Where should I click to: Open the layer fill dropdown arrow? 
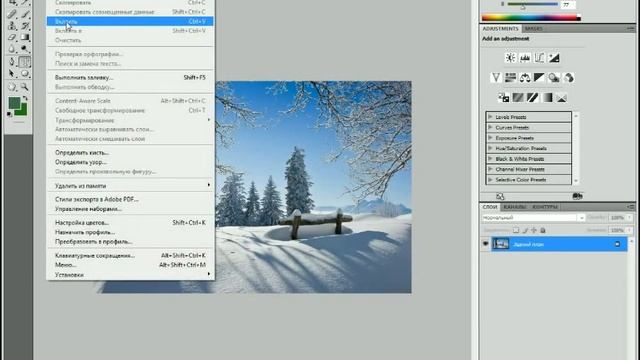(x=629, y=230)
